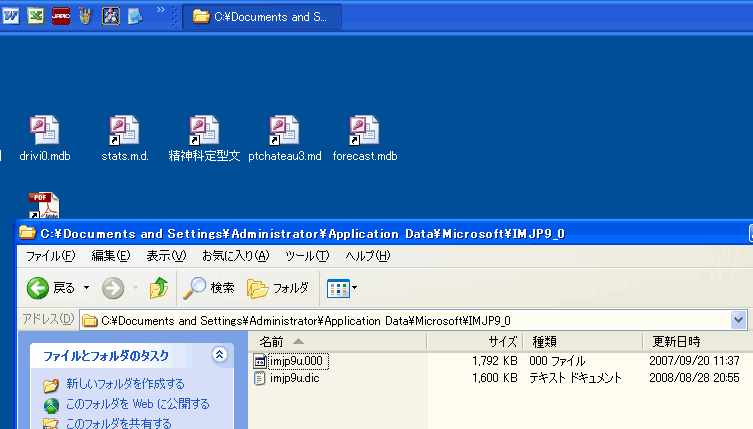753x429 pixels.
Task: Collapse the File and Folder Tasks panel
Action: (x=219, y=355)
